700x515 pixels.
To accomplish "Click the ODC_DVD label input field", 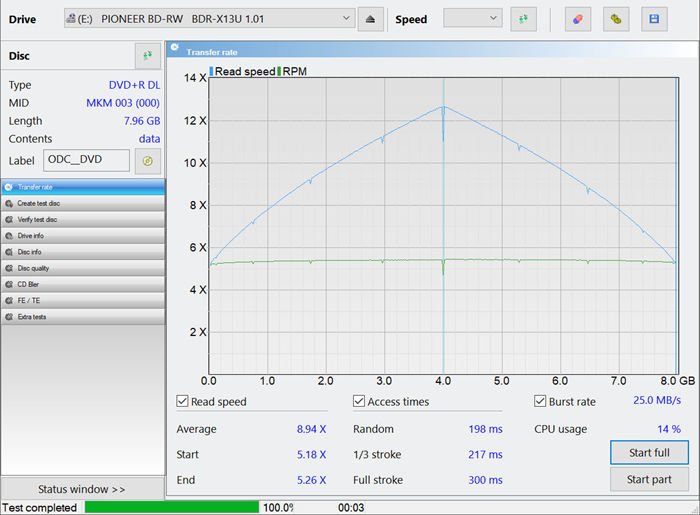I will (87, 160).
